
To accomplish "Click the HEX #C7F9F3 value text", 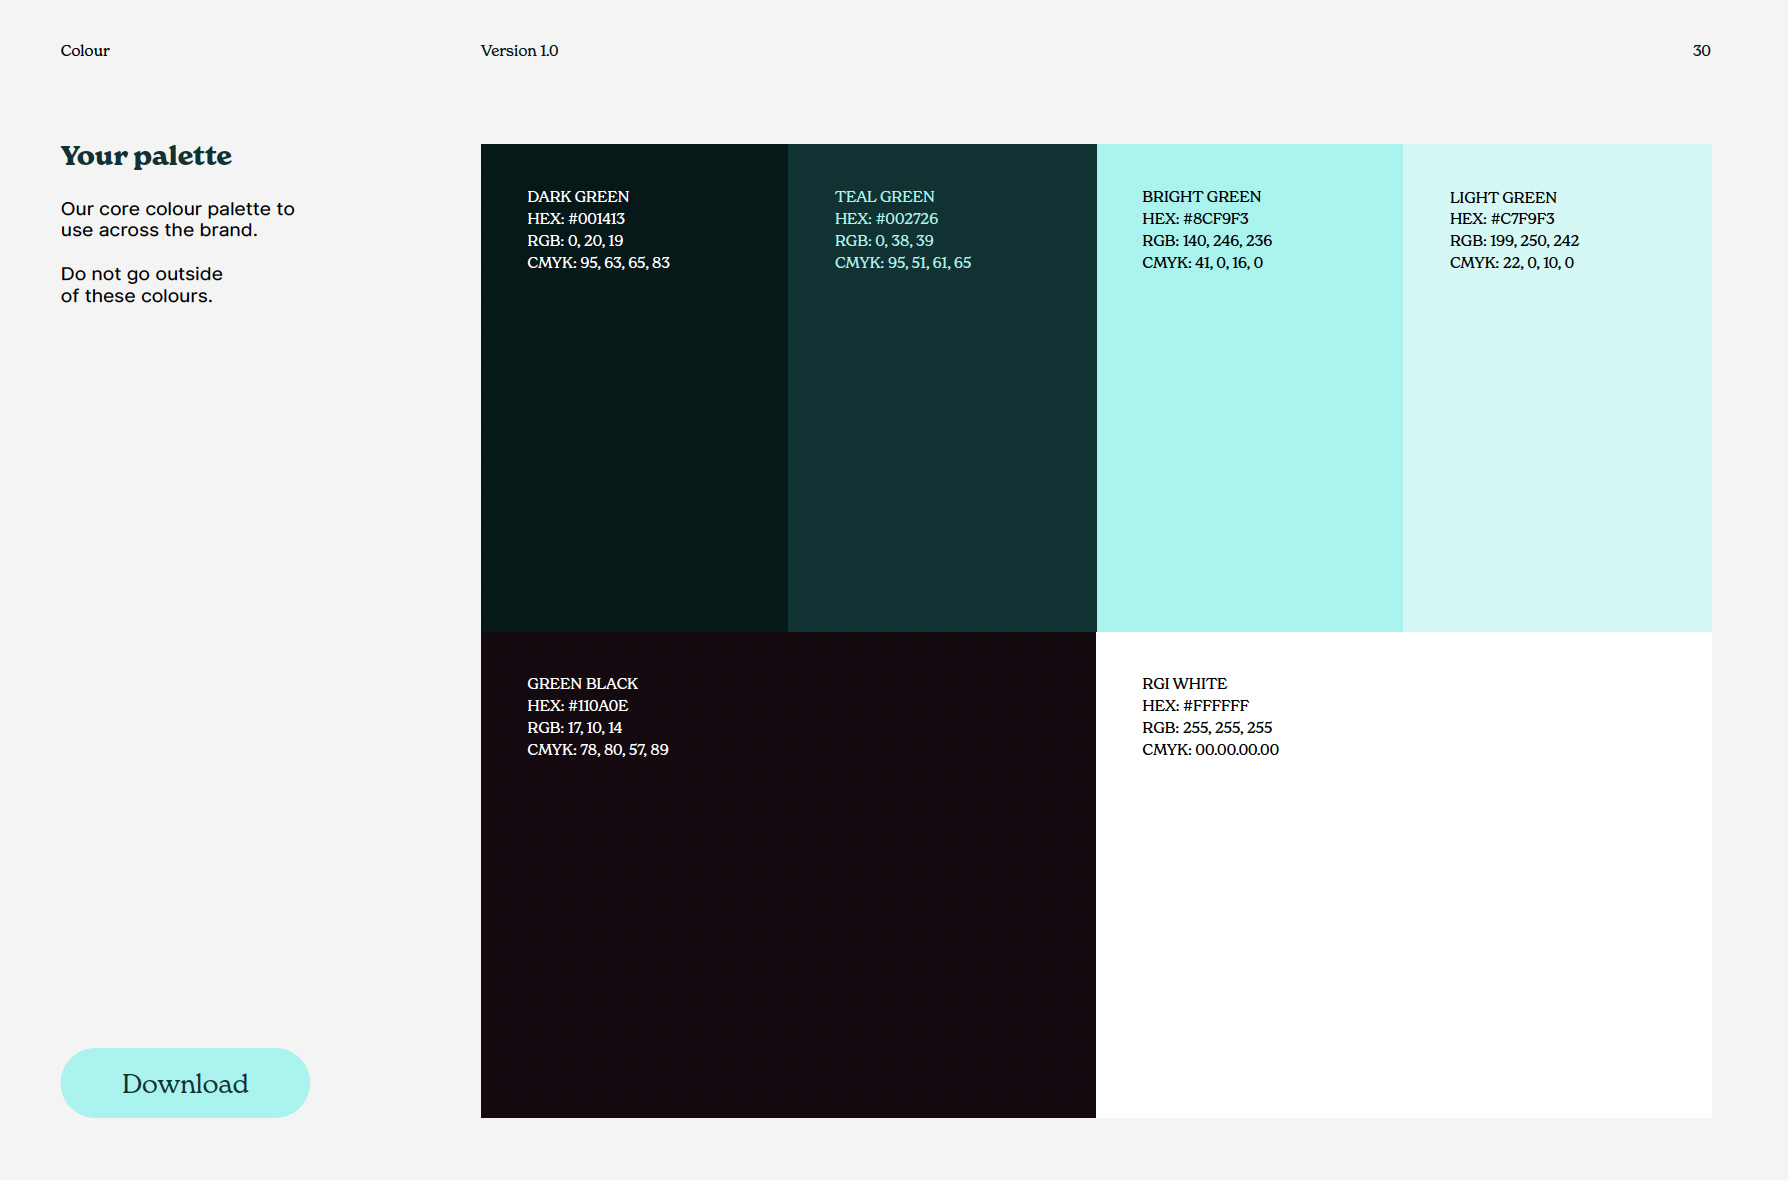I will pyautogui.click(x=1502, y=219).
